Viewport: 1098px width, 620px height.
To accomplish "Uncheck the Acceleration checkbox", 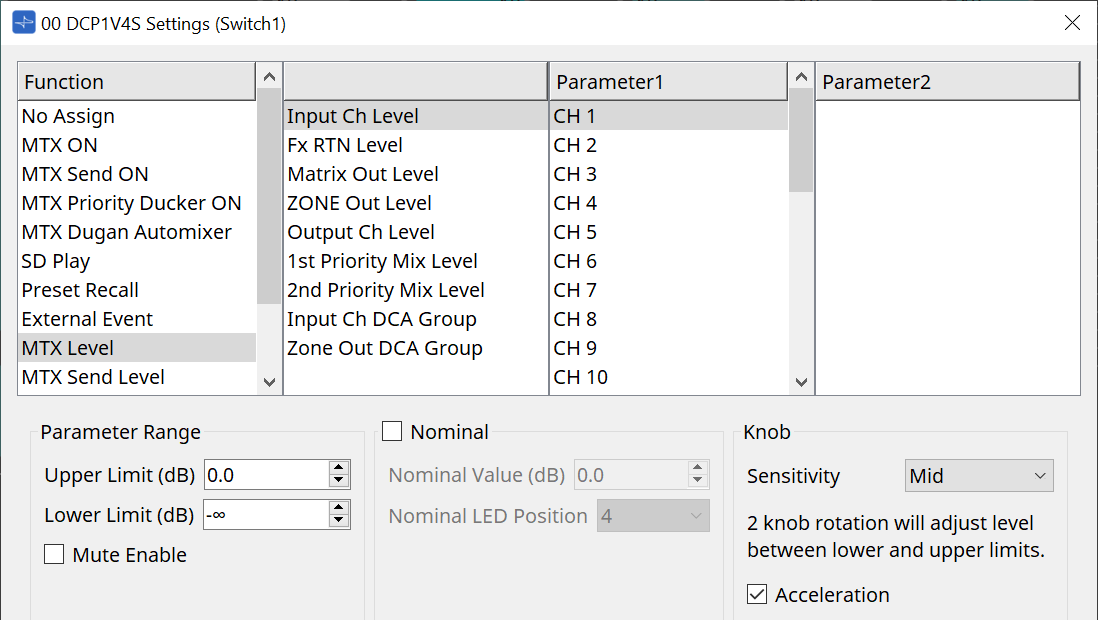I will pyautogui.click(x=757, y=595).
